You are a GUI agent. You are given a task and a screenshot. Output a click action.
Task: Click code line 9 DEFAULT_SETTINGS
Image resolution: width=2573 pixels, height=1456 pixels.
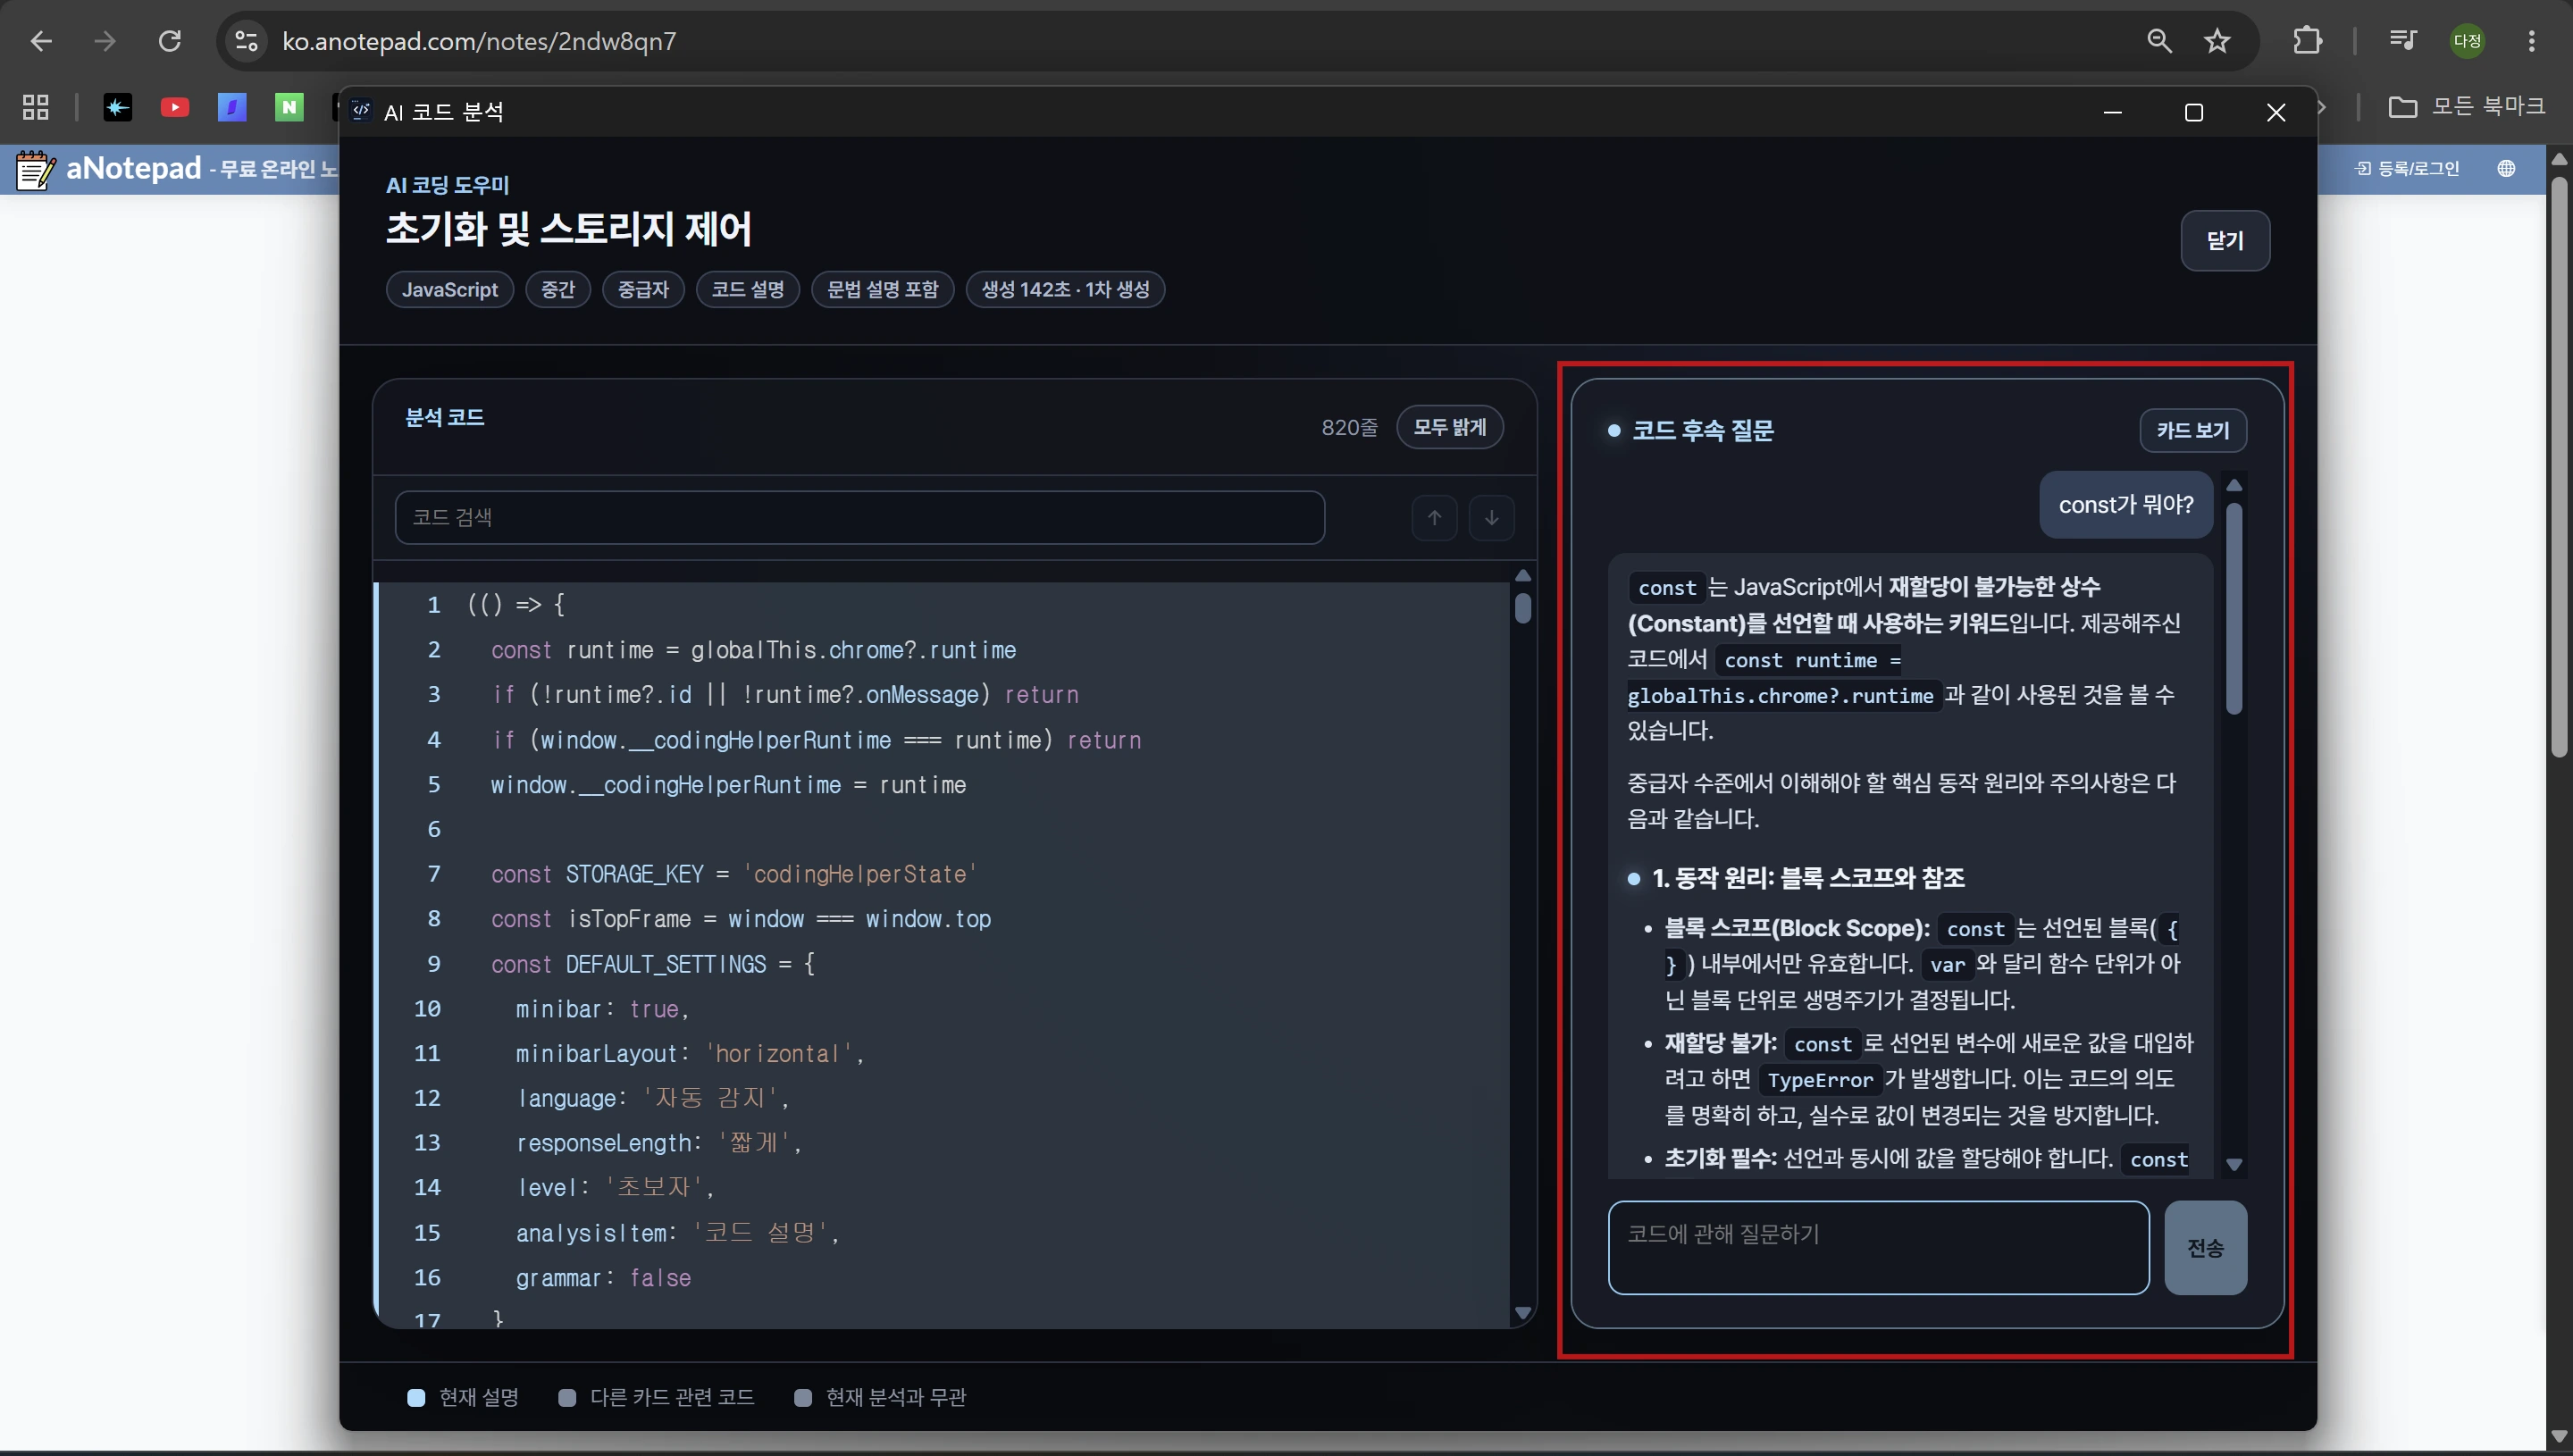coord(653,964)
